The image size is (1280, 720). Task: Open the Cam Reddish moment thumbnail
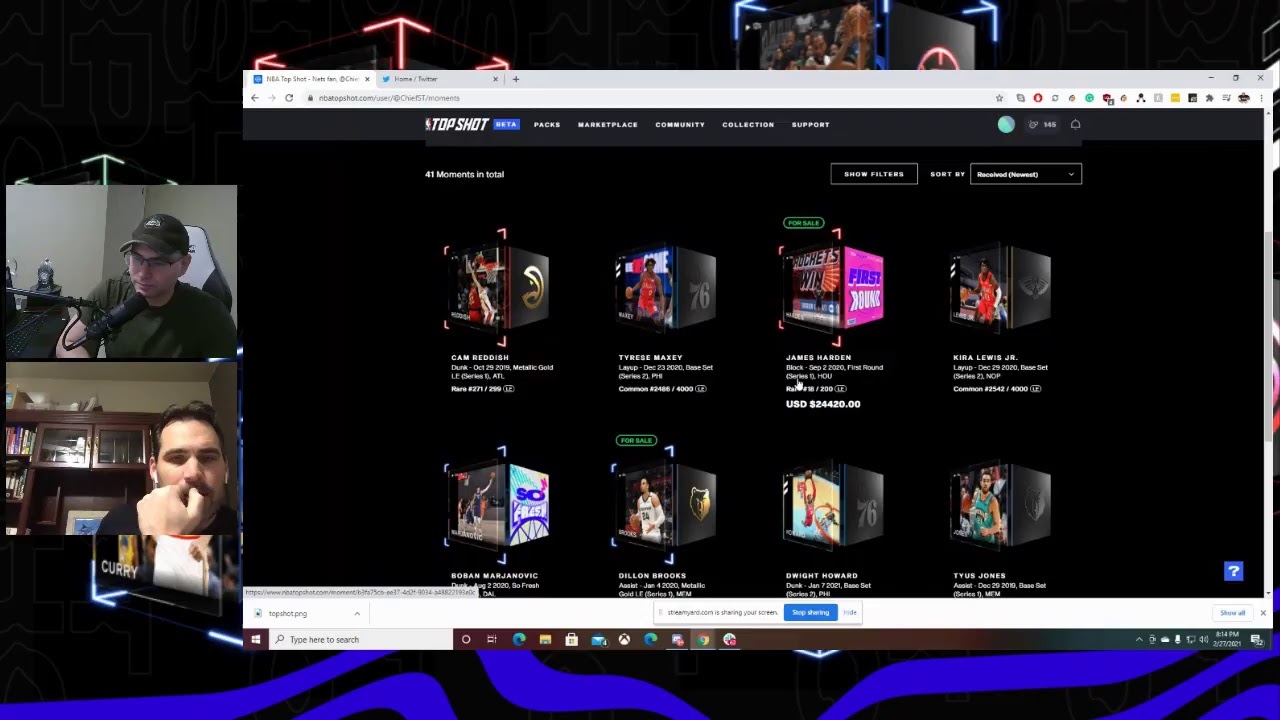[498, 288]
